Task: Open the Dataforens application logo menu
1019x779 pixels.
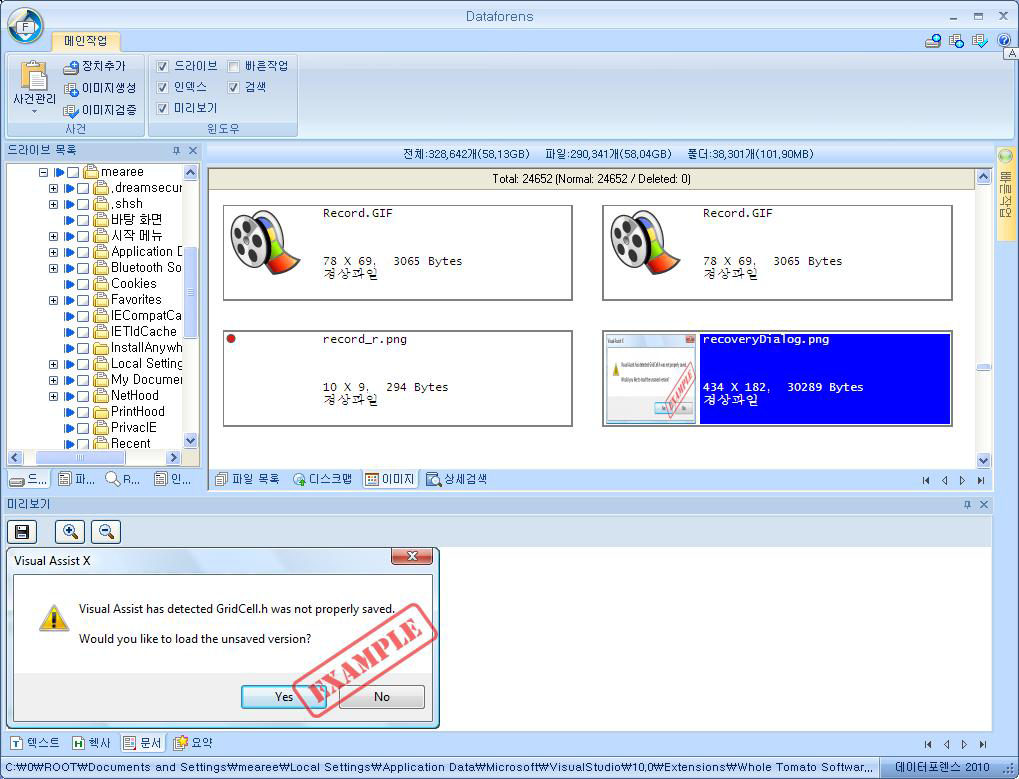Action: (25, 26)
